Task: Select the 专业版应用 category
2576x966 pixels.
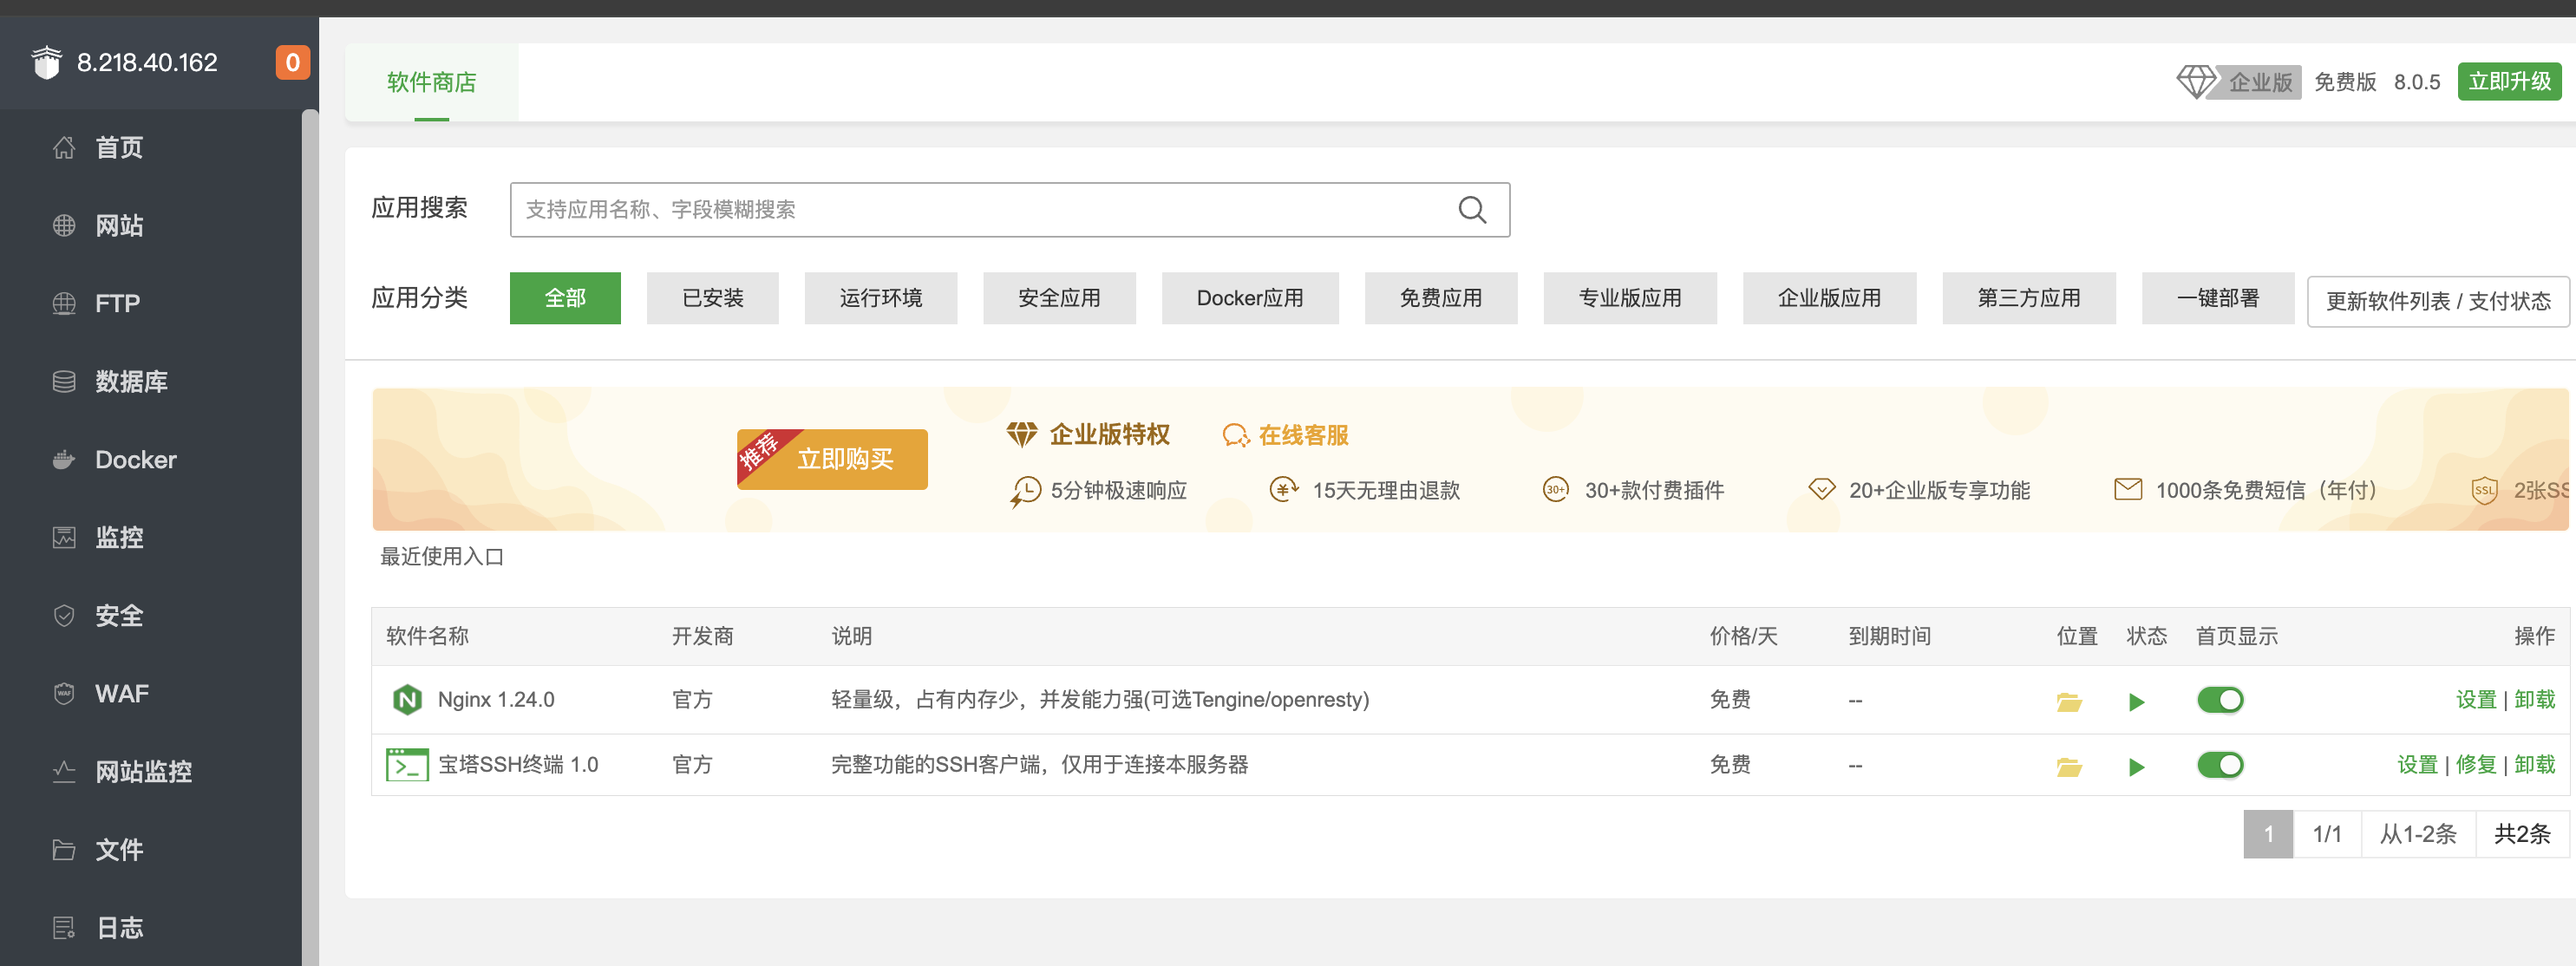Action: [x=1630, y=298]
